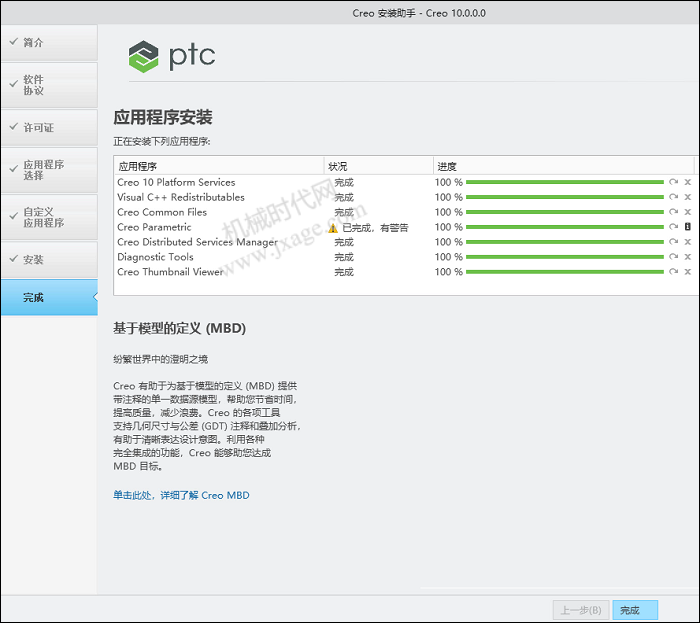
Task: Open the log icon for Creo Parametric
Action: (688, 227)
